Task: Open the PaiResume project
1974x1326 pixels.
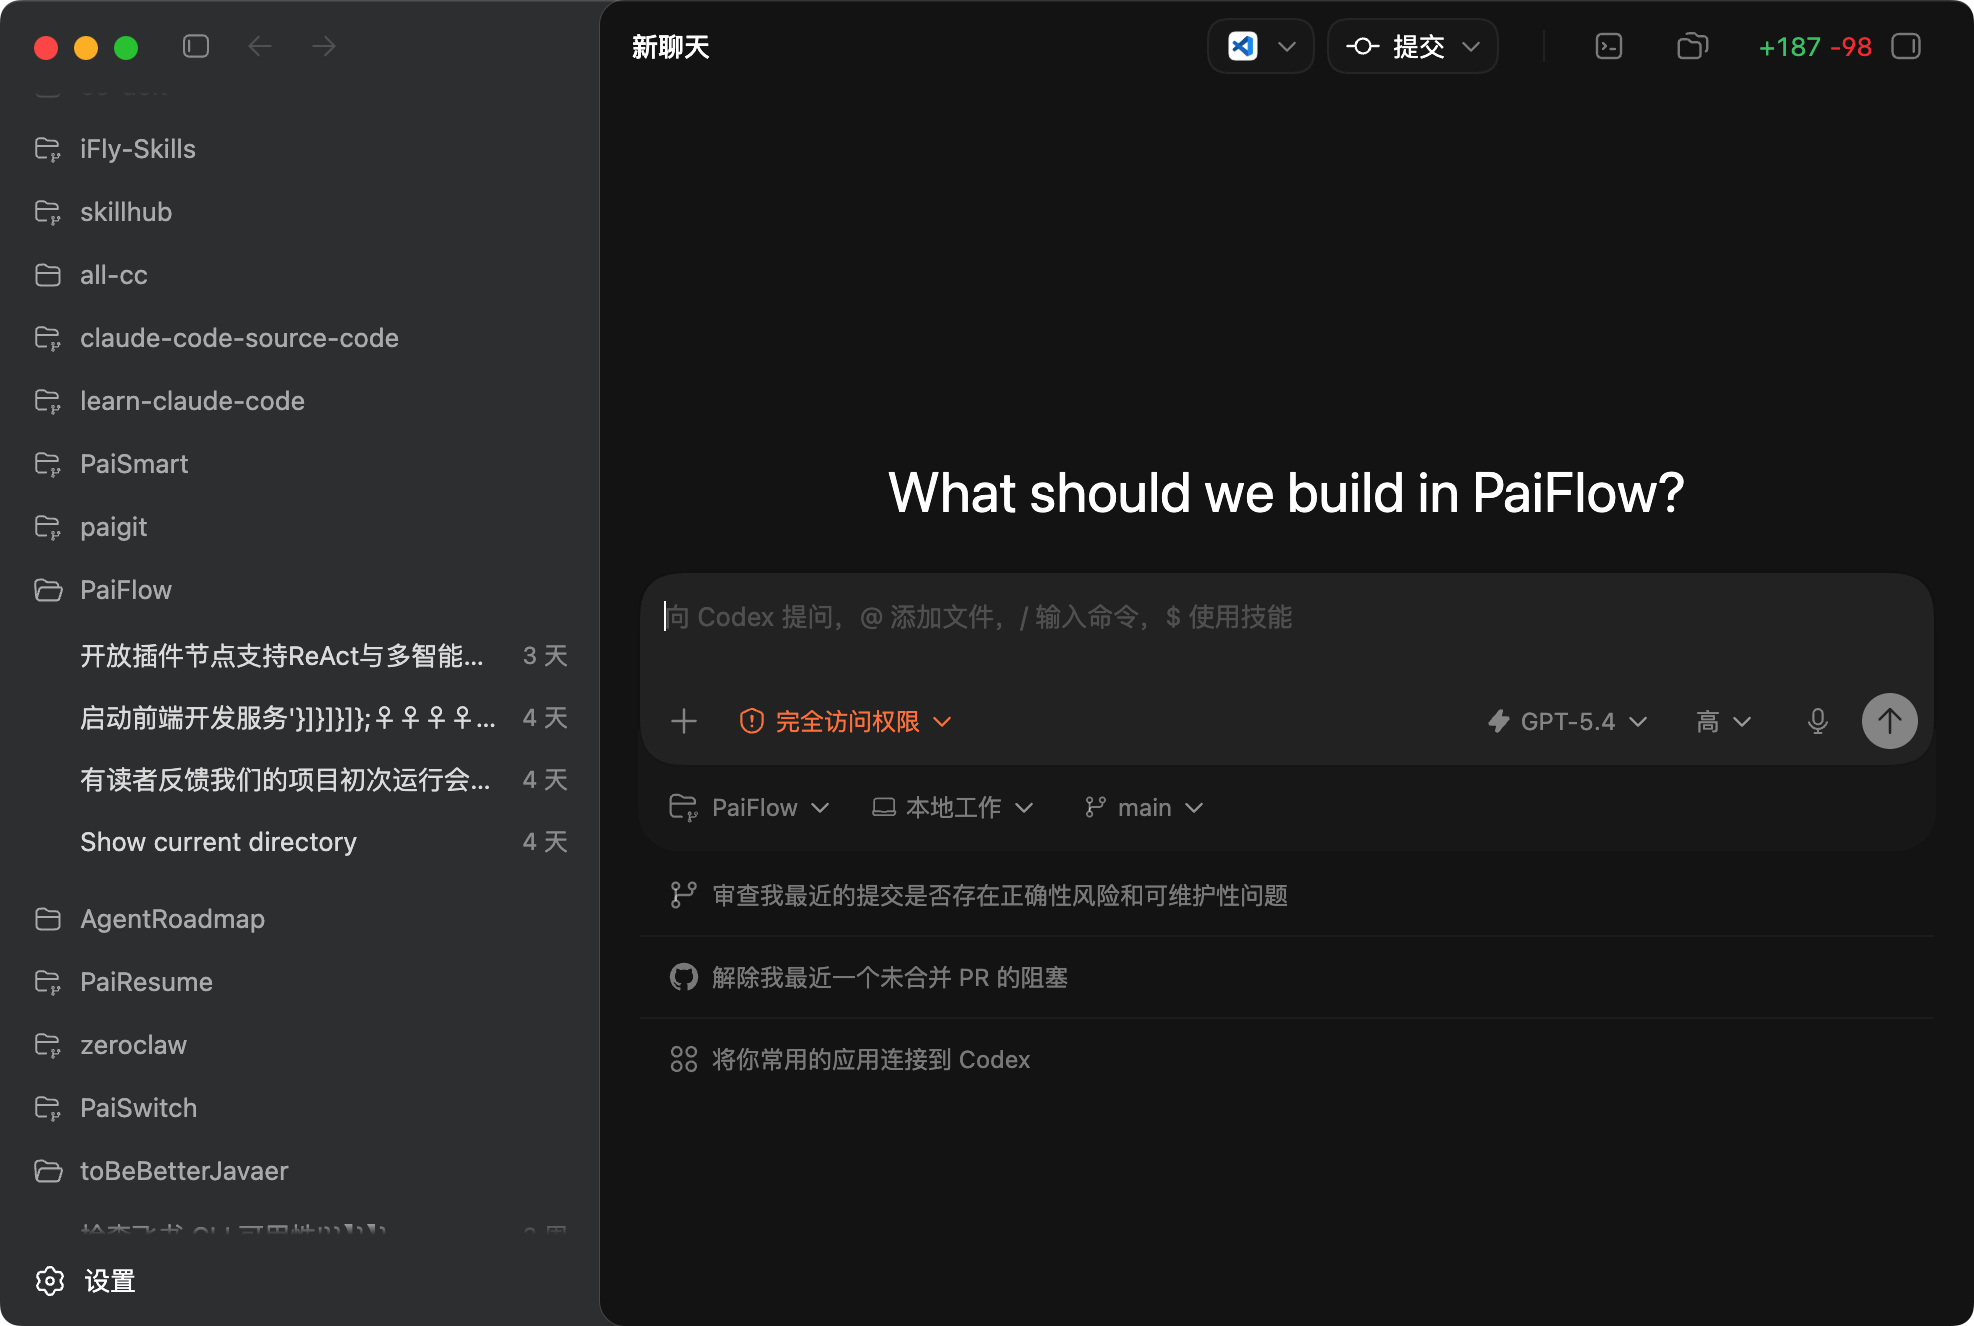Action: click(x=300, y=982)
